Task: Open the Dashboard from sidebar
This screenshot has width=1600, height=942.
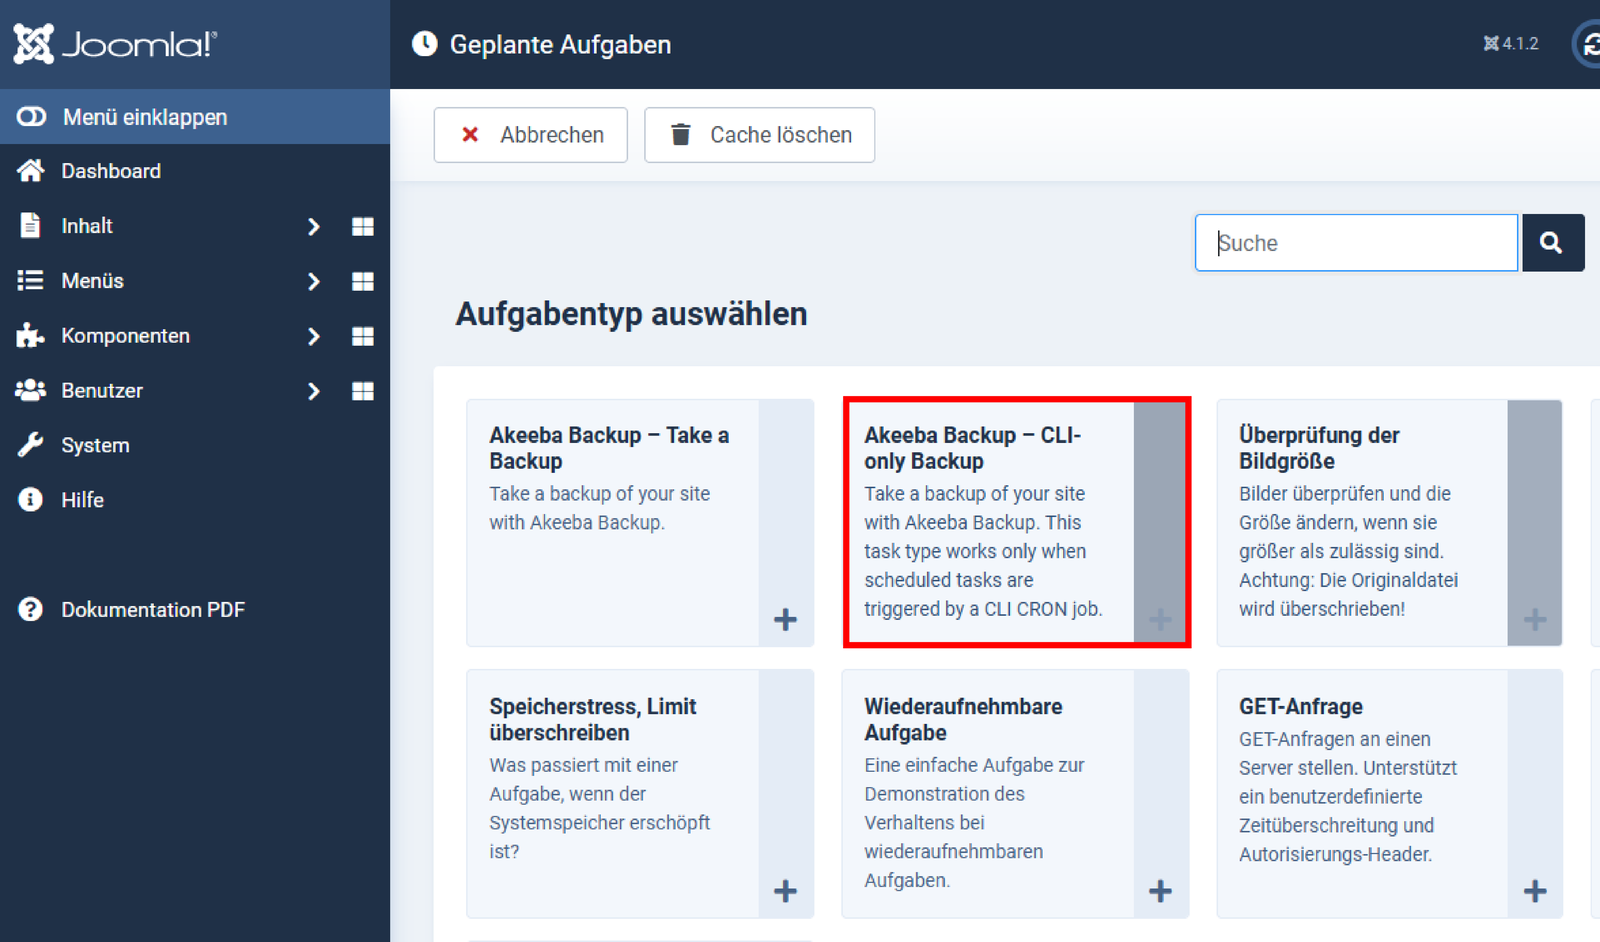Action: 110,171
